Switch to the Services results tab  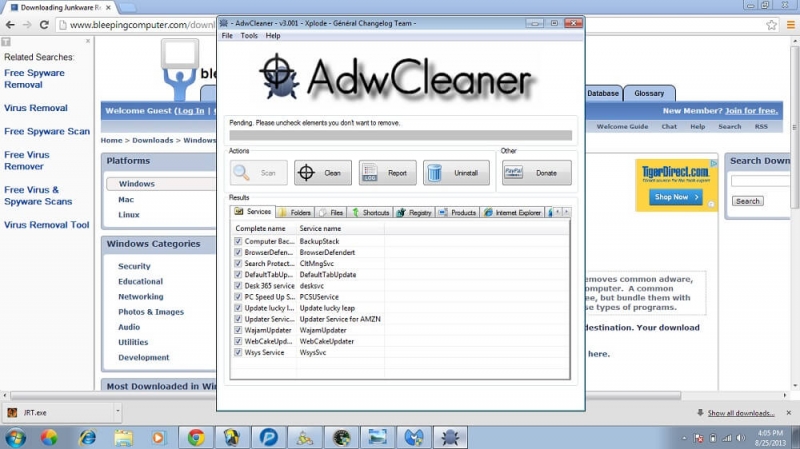(253, 211)
